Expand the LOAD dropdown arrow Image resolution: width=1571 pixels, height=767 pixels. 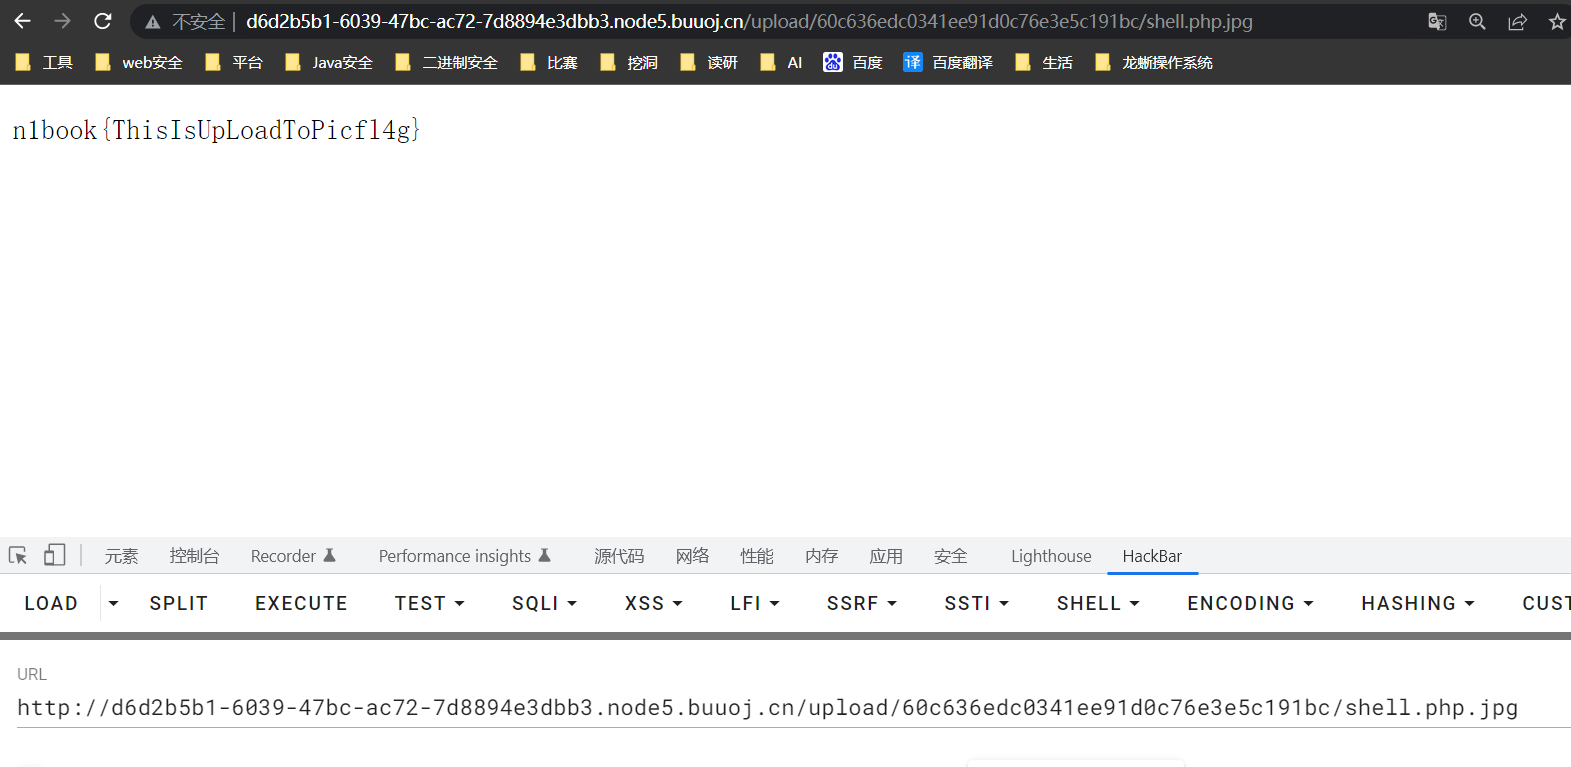[x=113, y=603]
